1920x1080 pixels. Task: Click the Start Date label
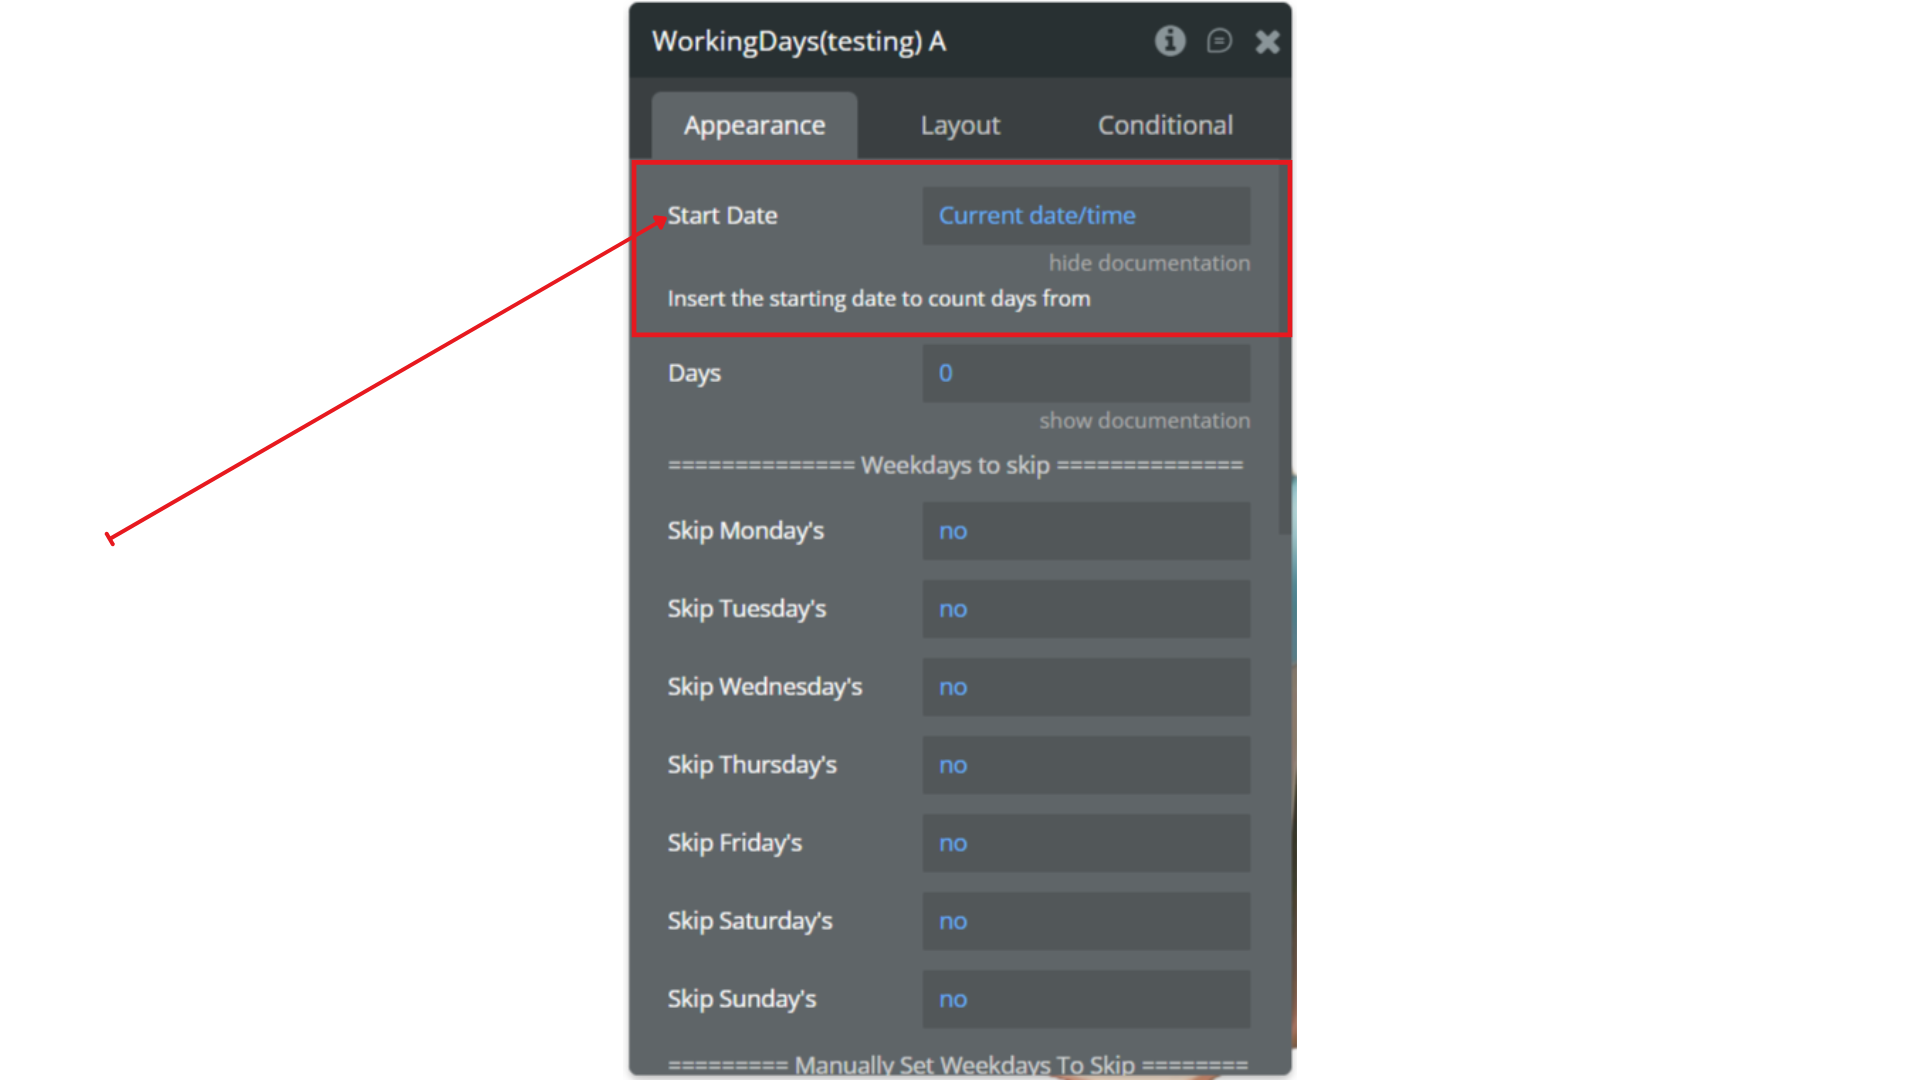click(x=722, y=216)
